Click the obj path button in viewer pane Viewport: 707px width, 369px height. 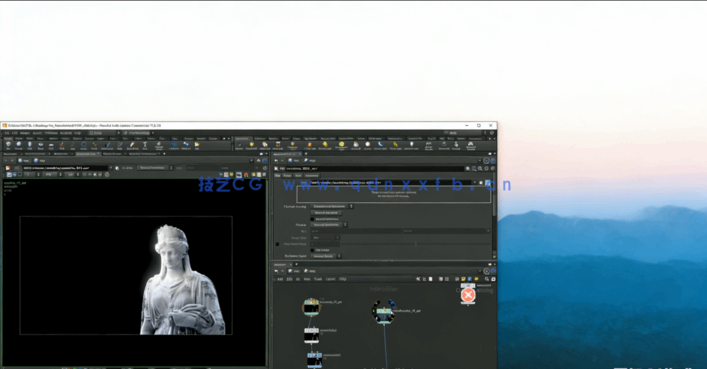[x=24, y=161]
